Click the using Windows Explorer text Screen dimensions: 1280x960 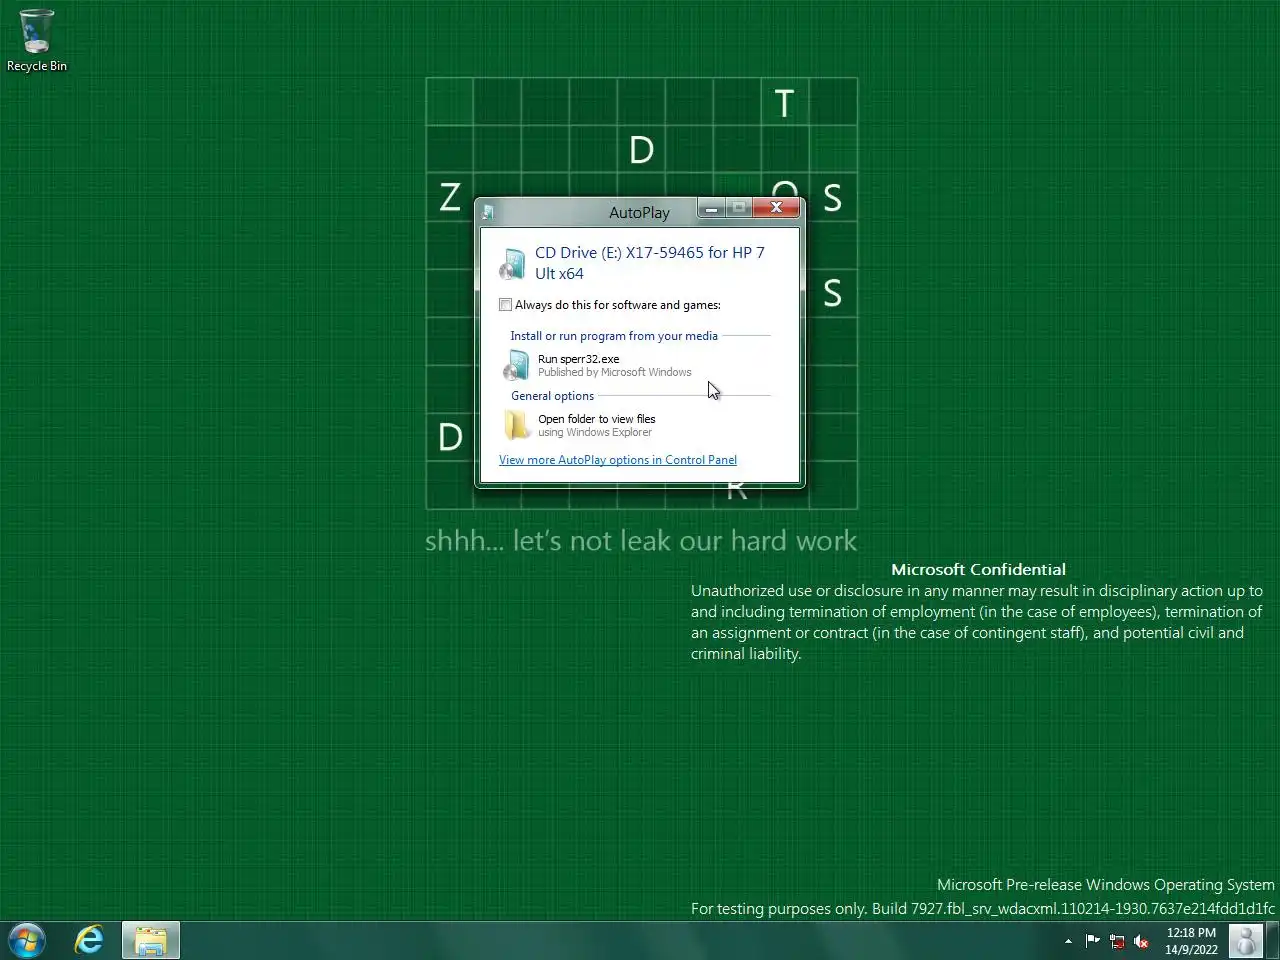point(595,432)
